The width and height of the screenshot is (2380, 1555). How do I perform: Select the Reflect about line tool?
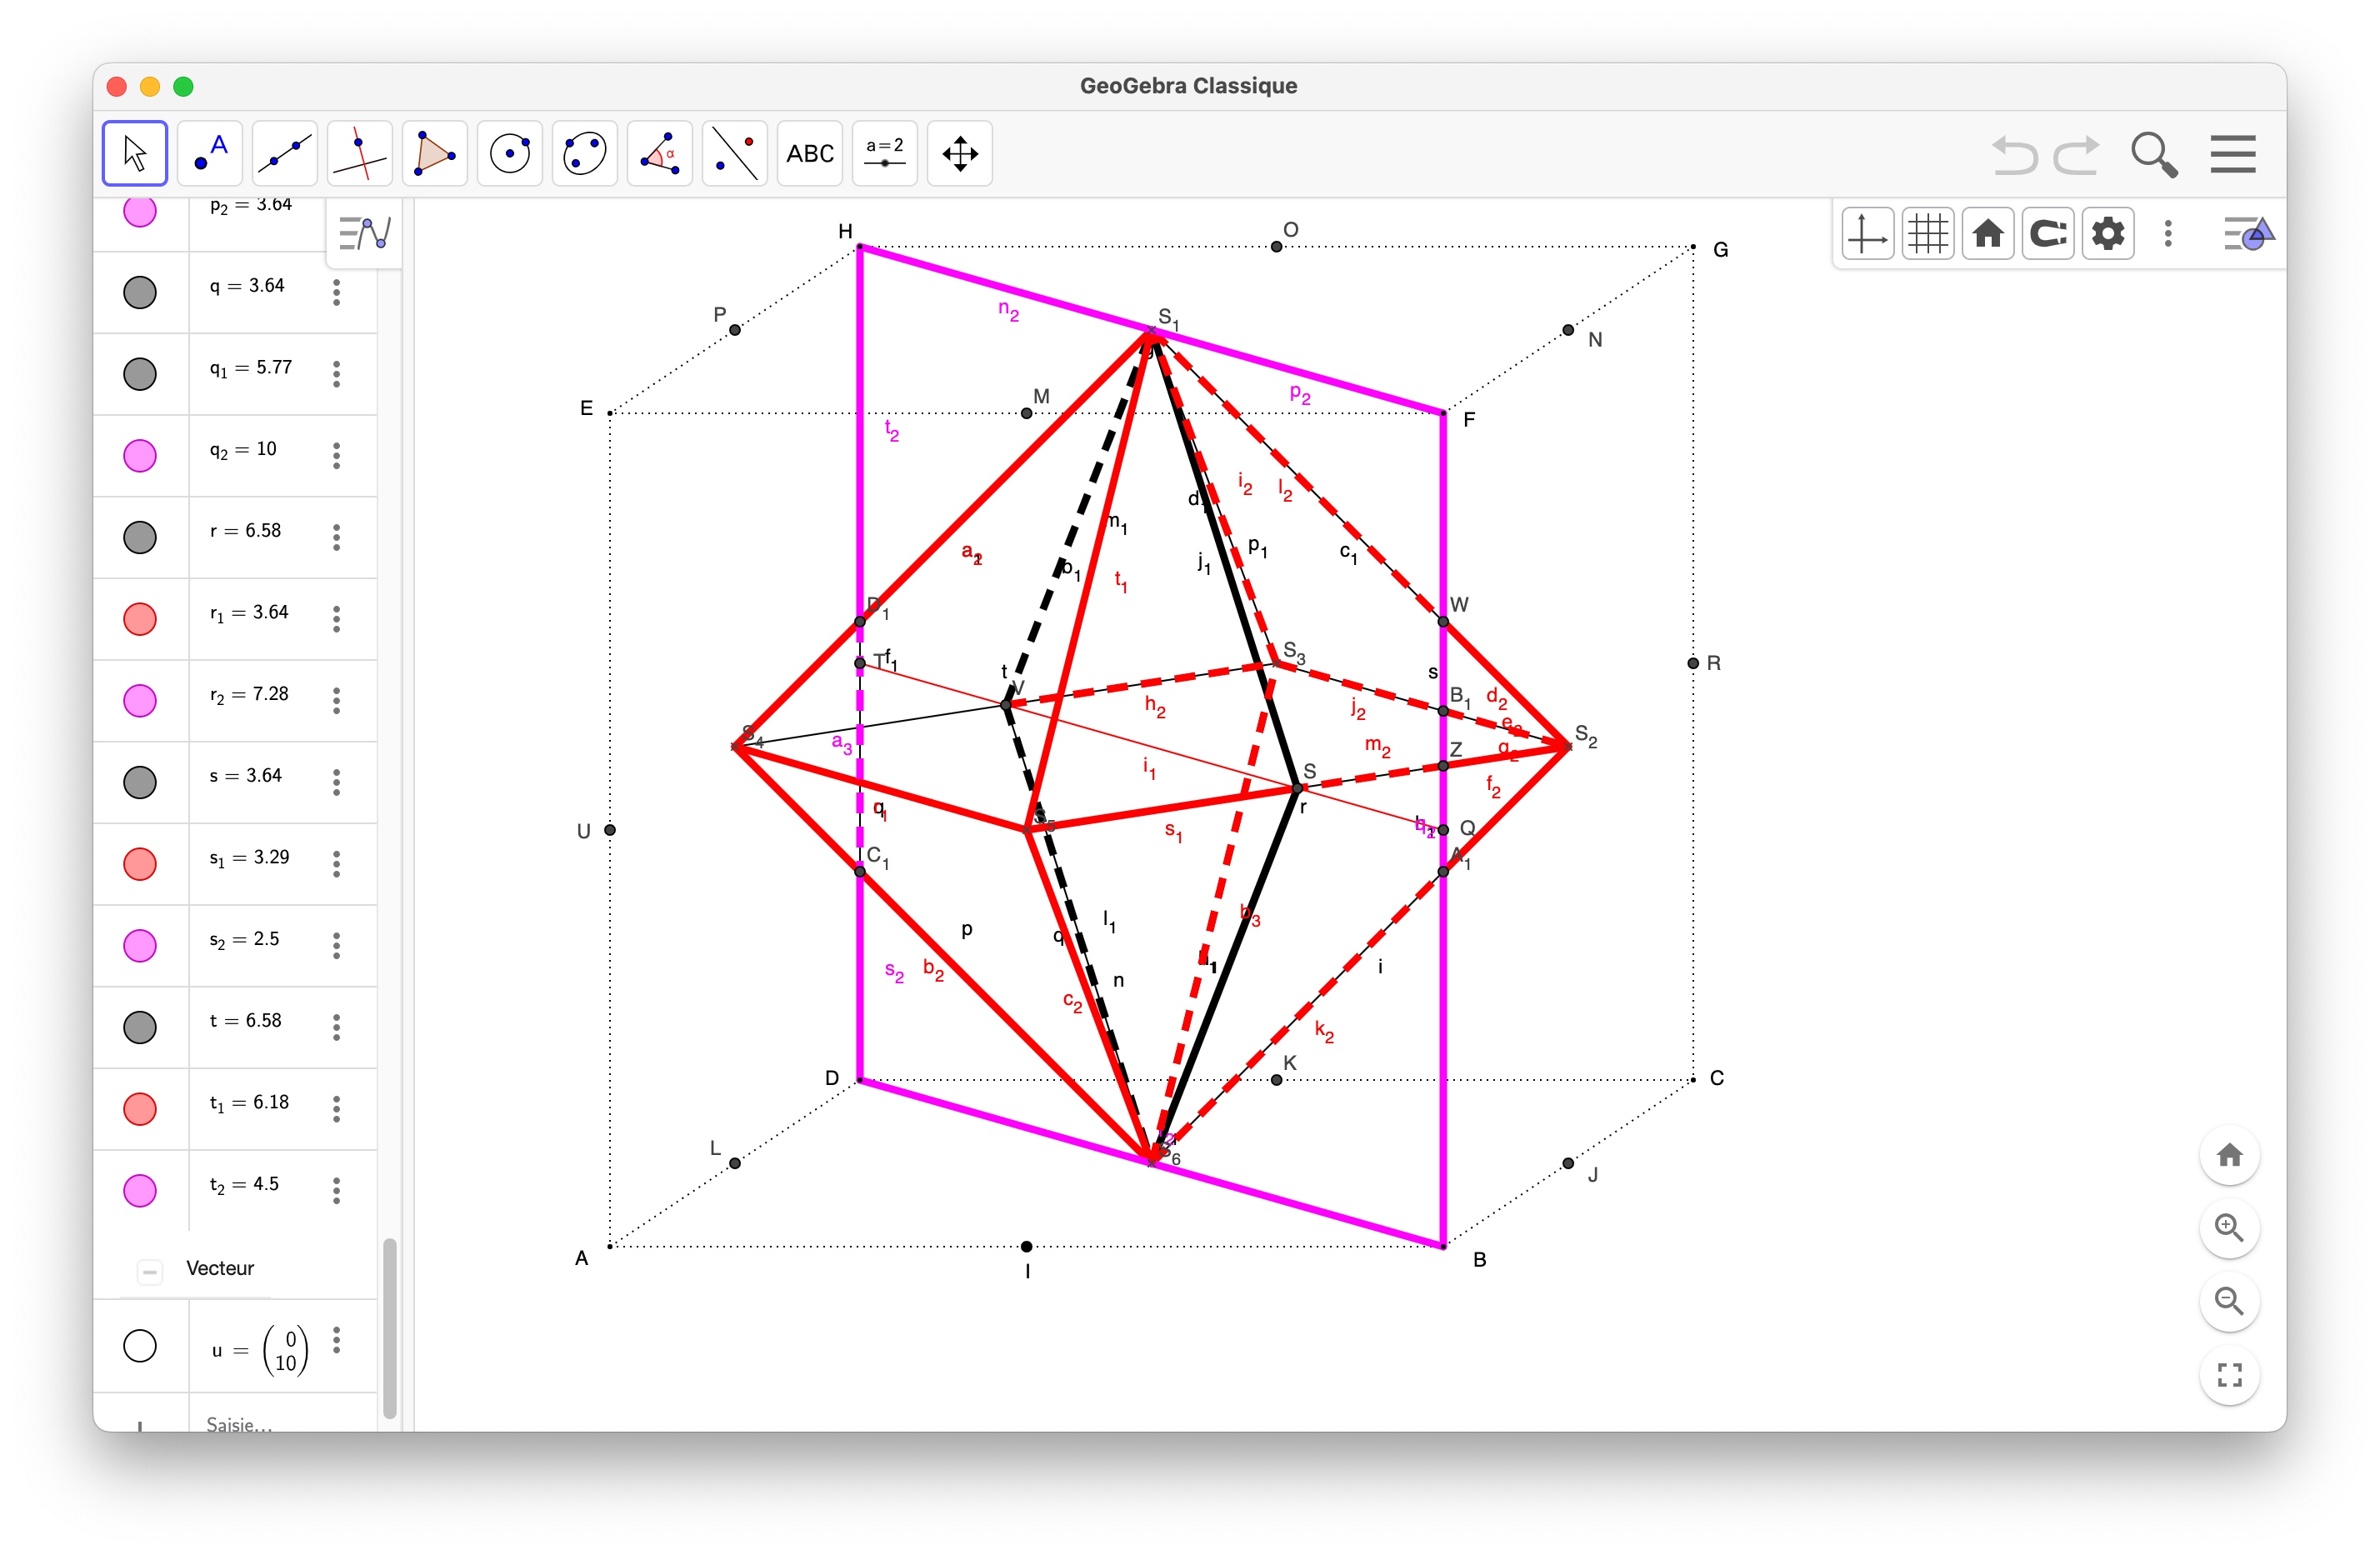pyautogui.click(x=735, y=153)
